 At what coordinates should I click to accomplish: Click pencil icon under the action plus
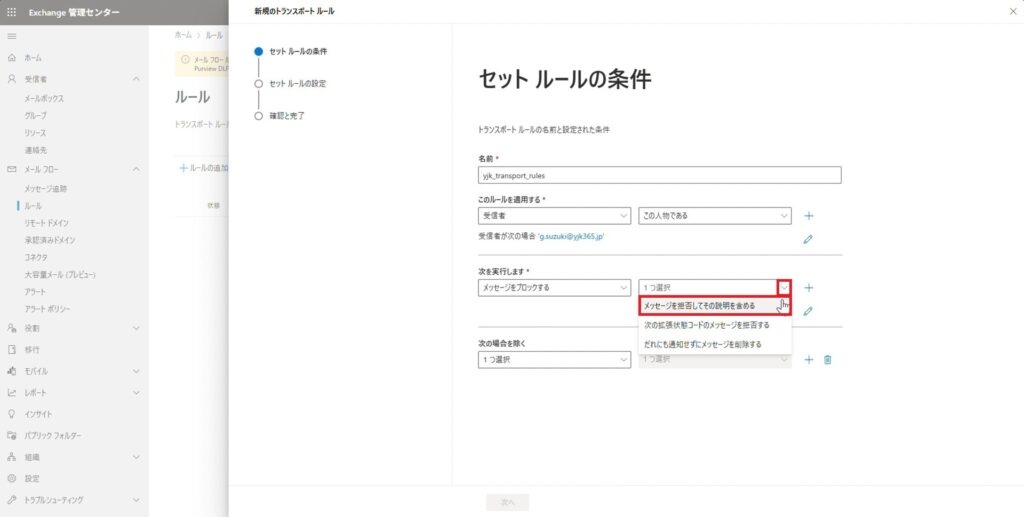(808, 311)
